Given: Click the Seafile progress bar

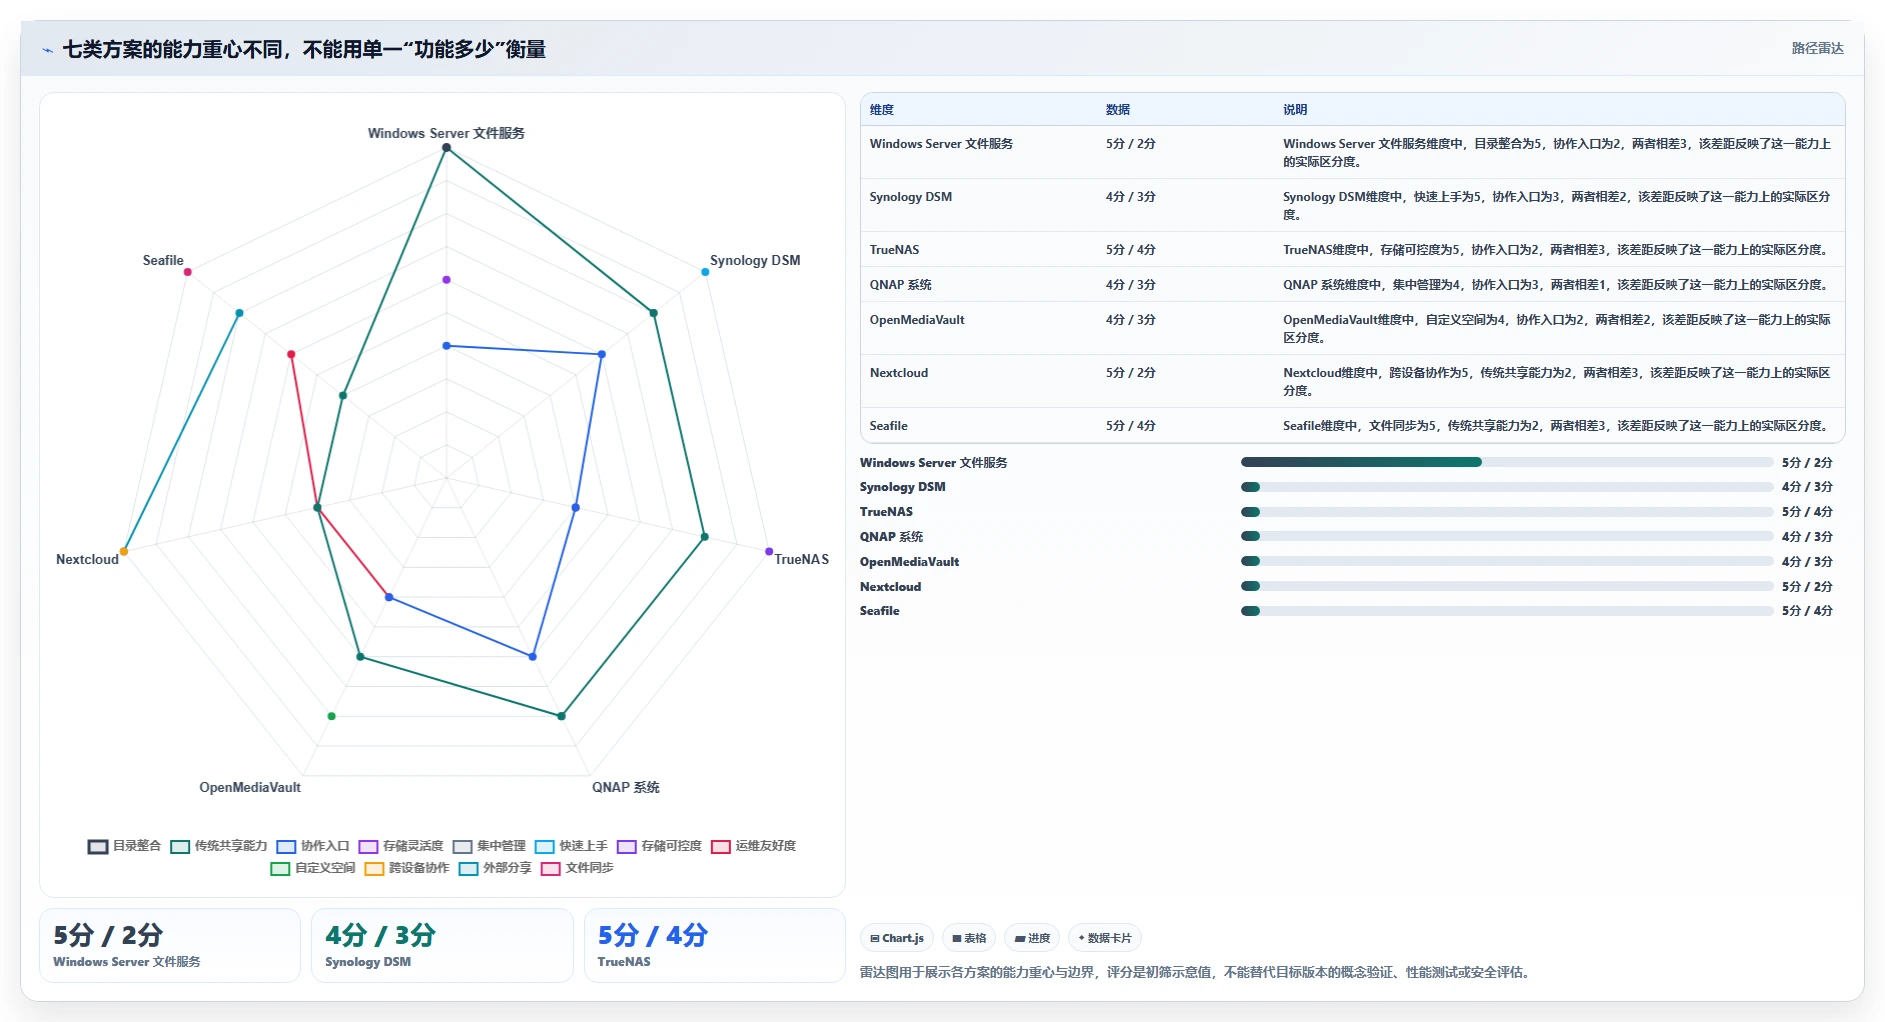Looking at the screenshot, I should pos(1506,611).
